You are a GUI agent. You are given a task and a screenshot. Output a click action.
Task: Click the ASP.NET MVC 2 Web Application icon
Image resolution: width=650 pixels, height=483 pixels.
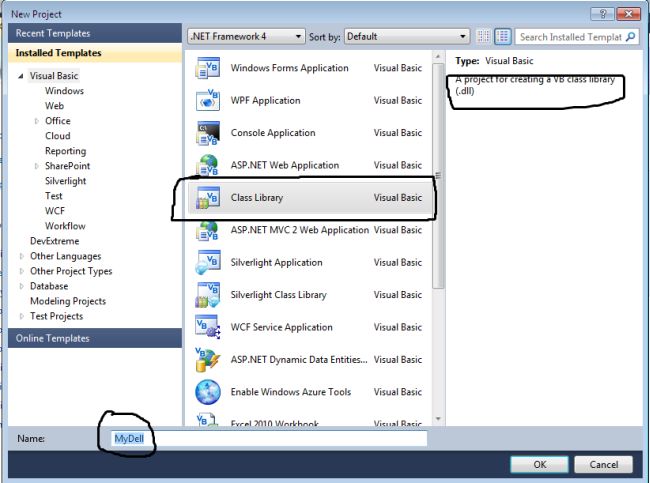click(x=207, y=231)
